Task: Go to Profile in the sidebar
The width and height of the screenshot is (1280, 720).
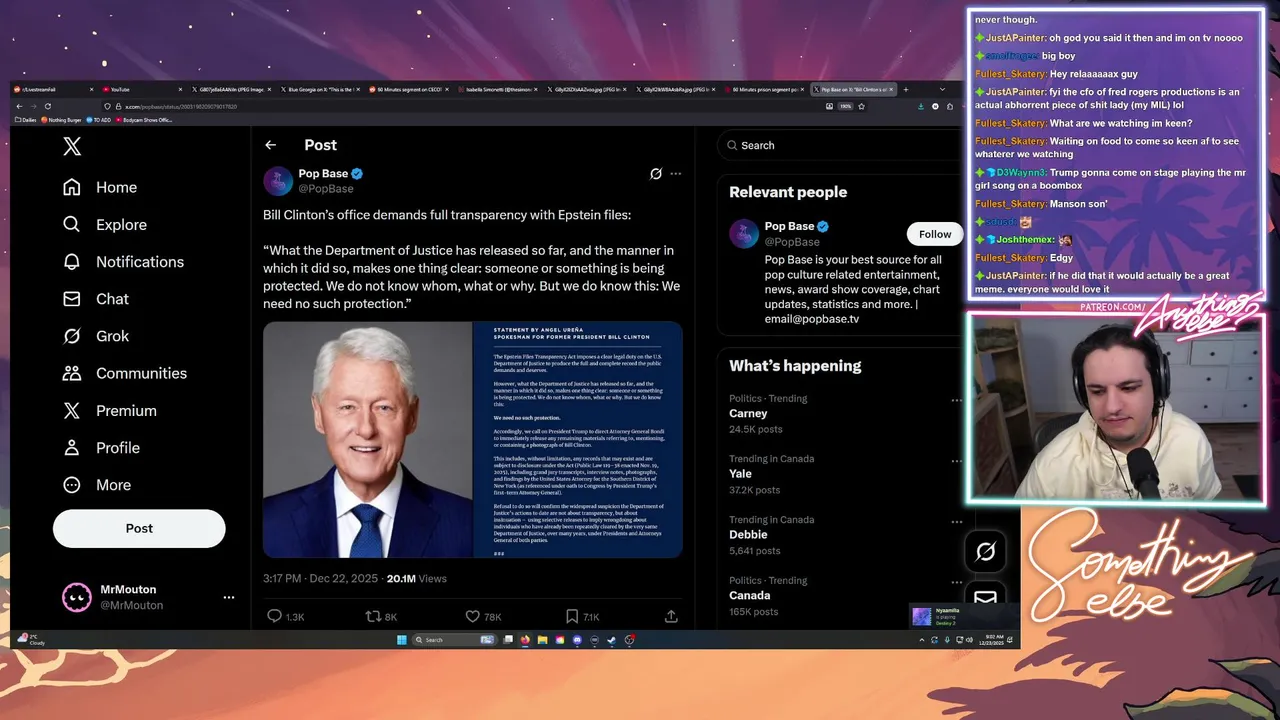Action: pyautogui.click(x=100, y=448)
